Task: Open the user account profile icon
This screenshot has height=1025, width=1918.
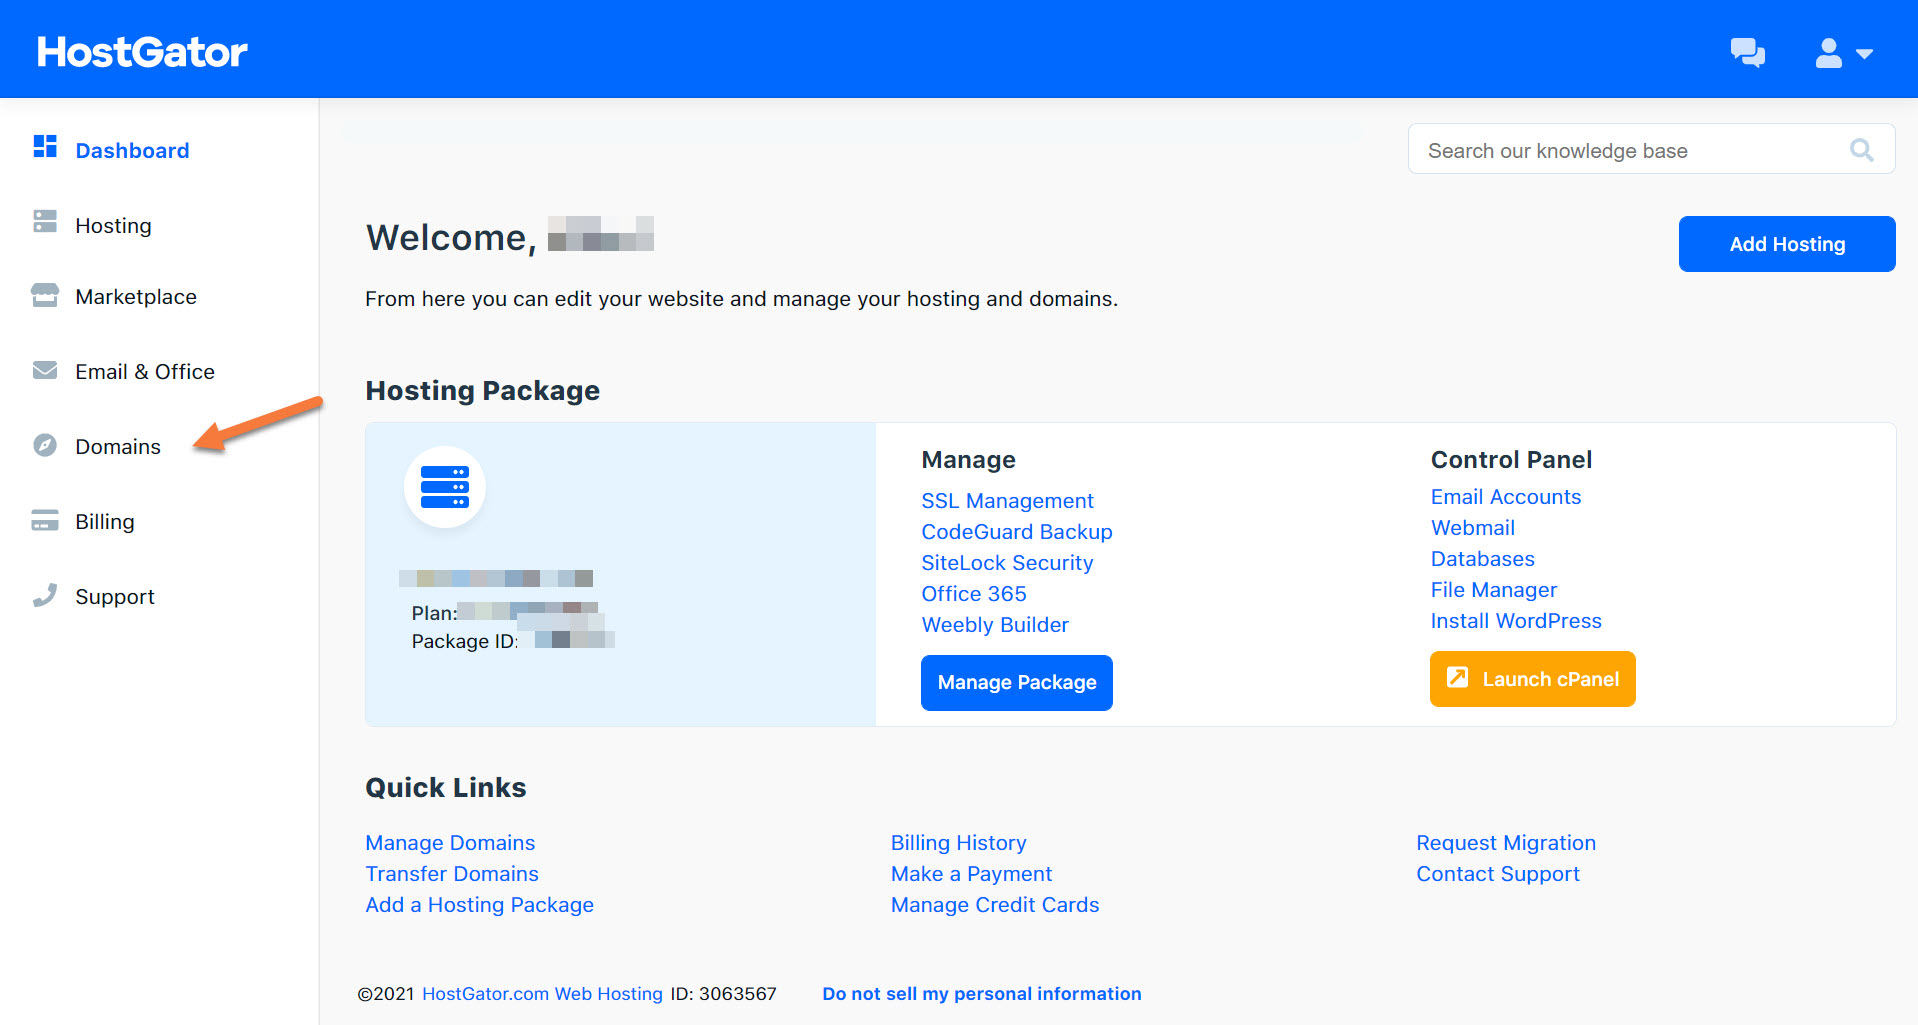Action: [x=1829, y=52]
